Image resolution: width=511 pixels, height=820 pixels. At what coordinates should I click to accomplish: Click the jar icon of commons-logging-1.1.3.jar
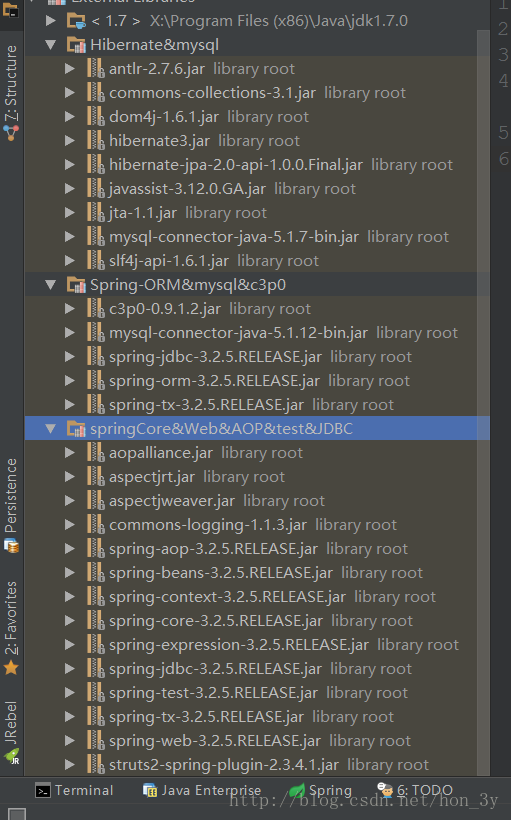click(95, 525)
